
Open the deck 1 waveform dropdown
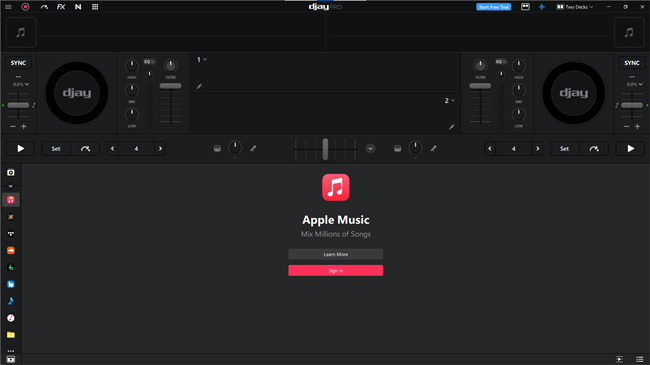(202, 60)
